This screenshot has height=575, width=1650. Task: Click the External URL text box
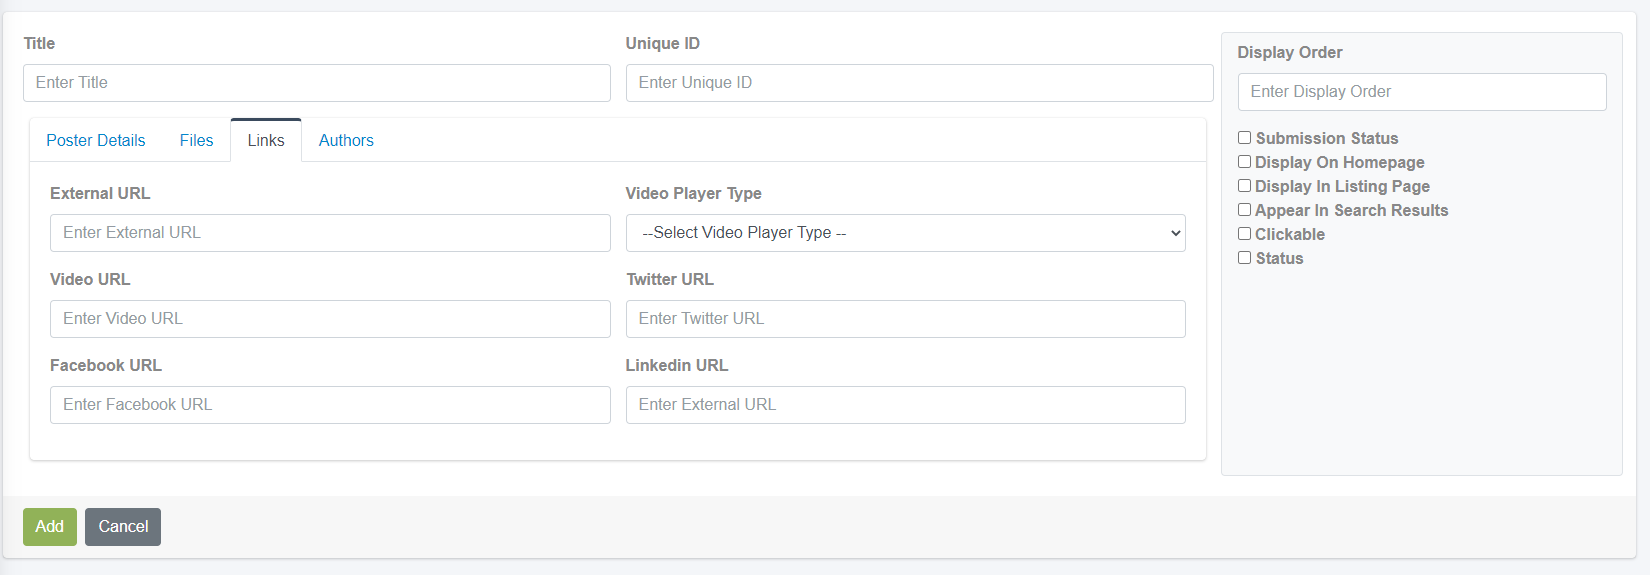330,233
